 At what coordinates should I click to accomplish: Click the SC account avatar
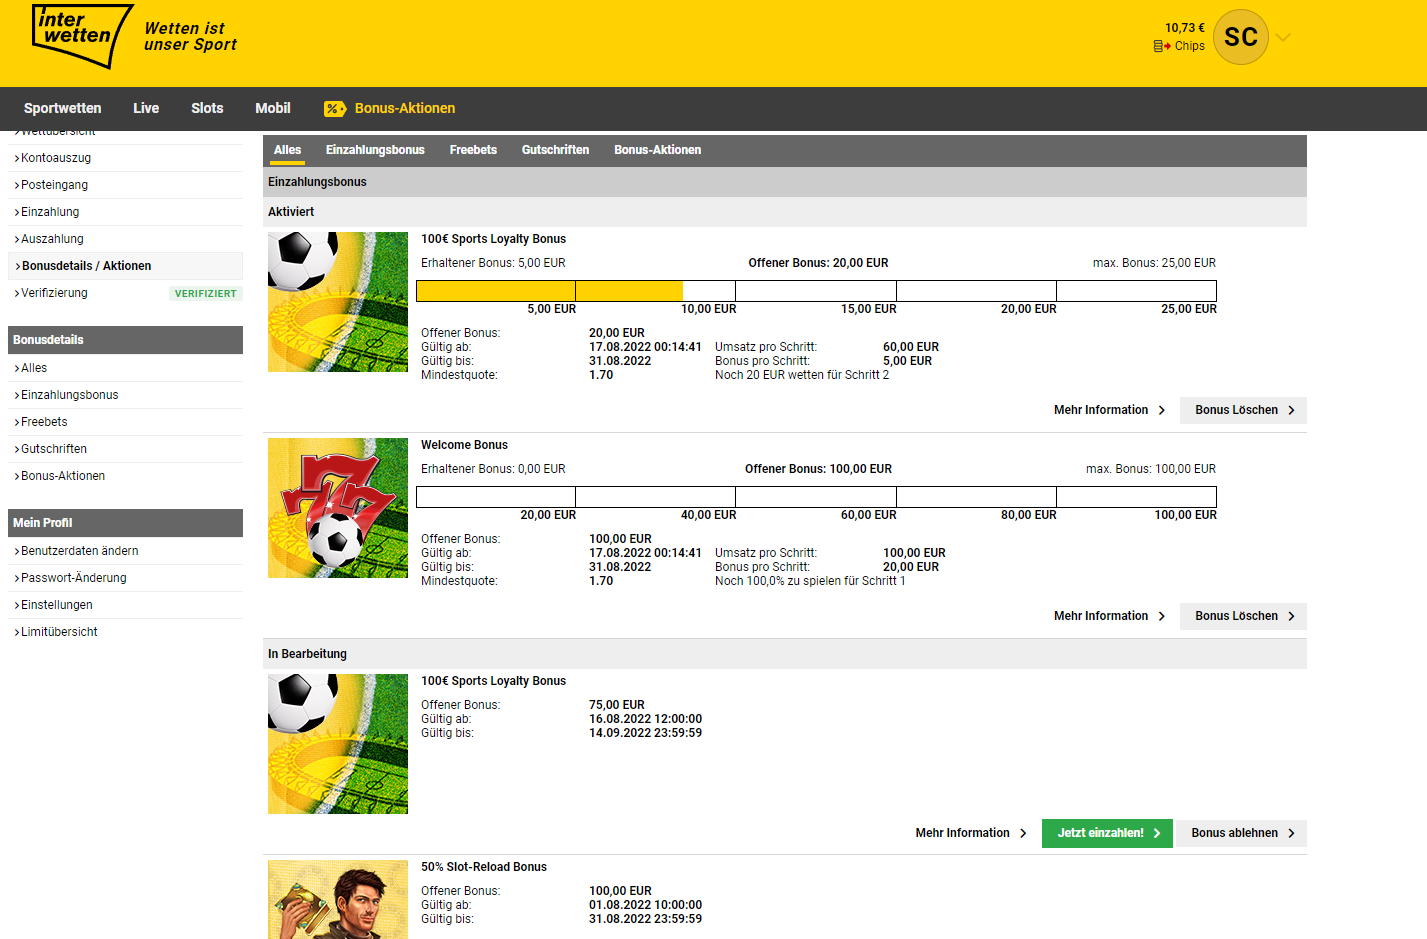pos(1241,37)
